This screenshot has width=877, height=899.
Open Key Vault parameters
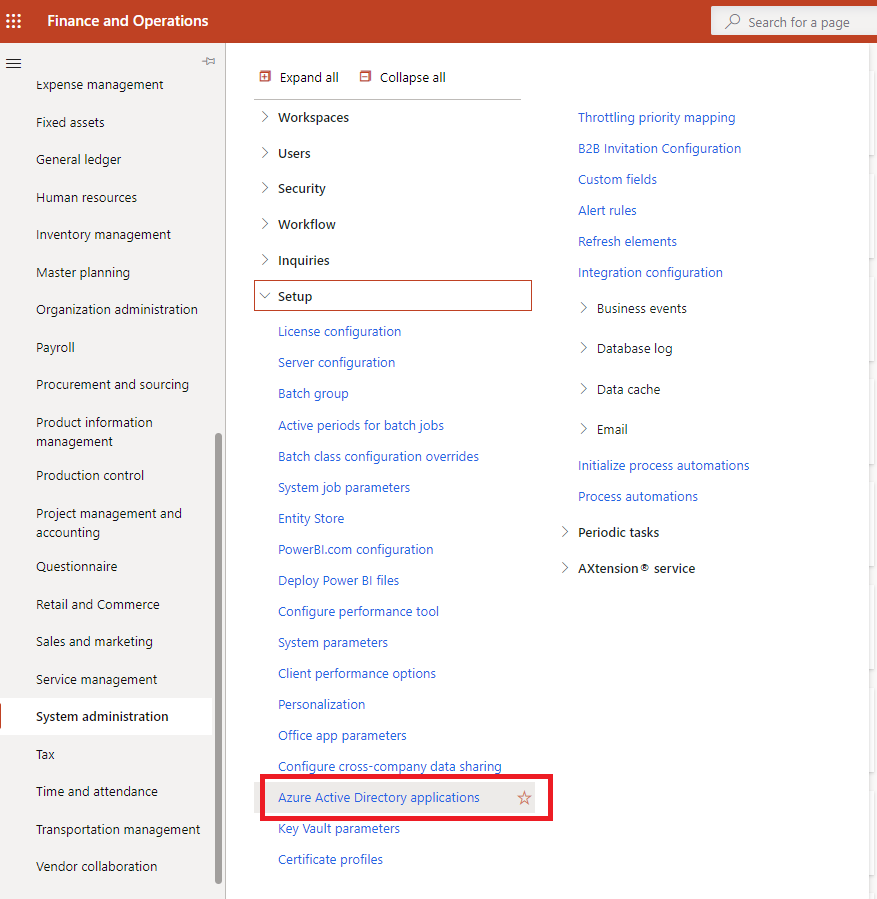339,828
